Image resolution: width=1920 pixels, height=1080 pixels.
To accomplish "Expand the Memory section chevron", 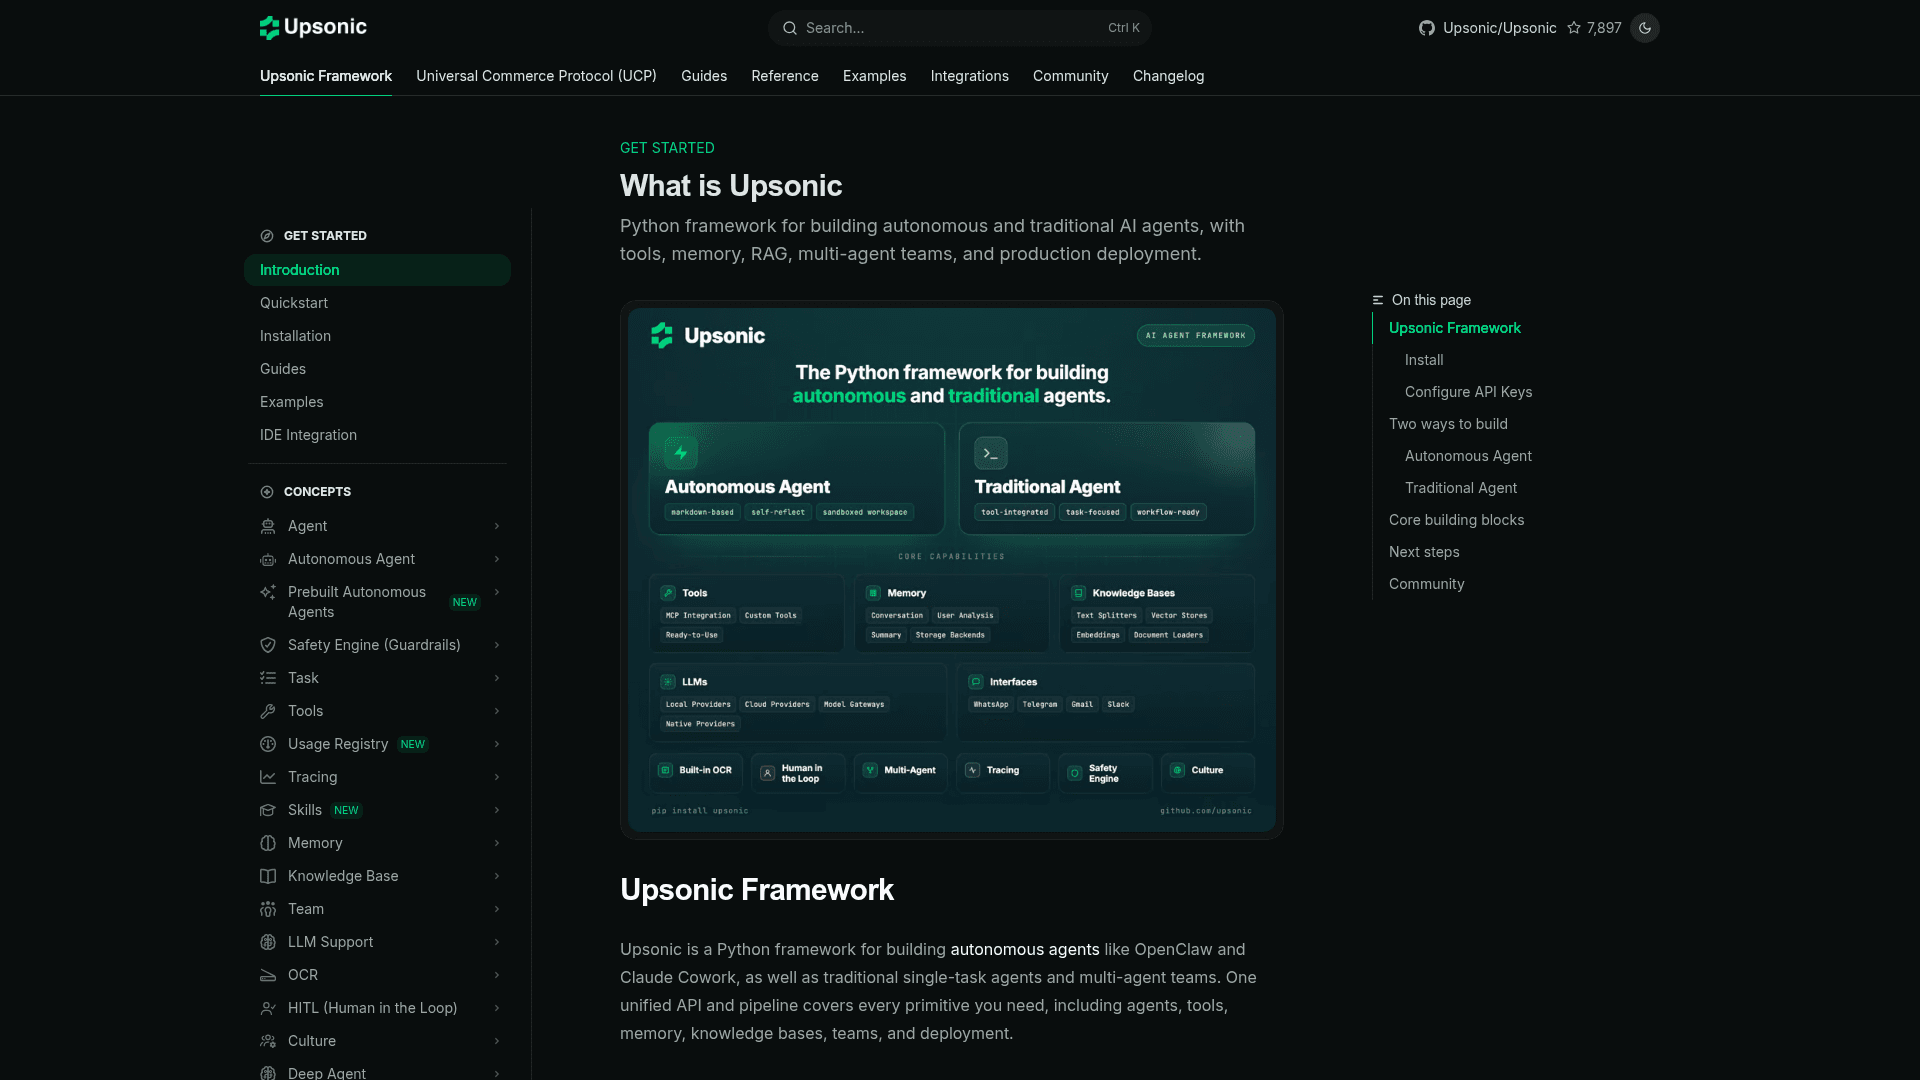I will [x=497, y=843].
